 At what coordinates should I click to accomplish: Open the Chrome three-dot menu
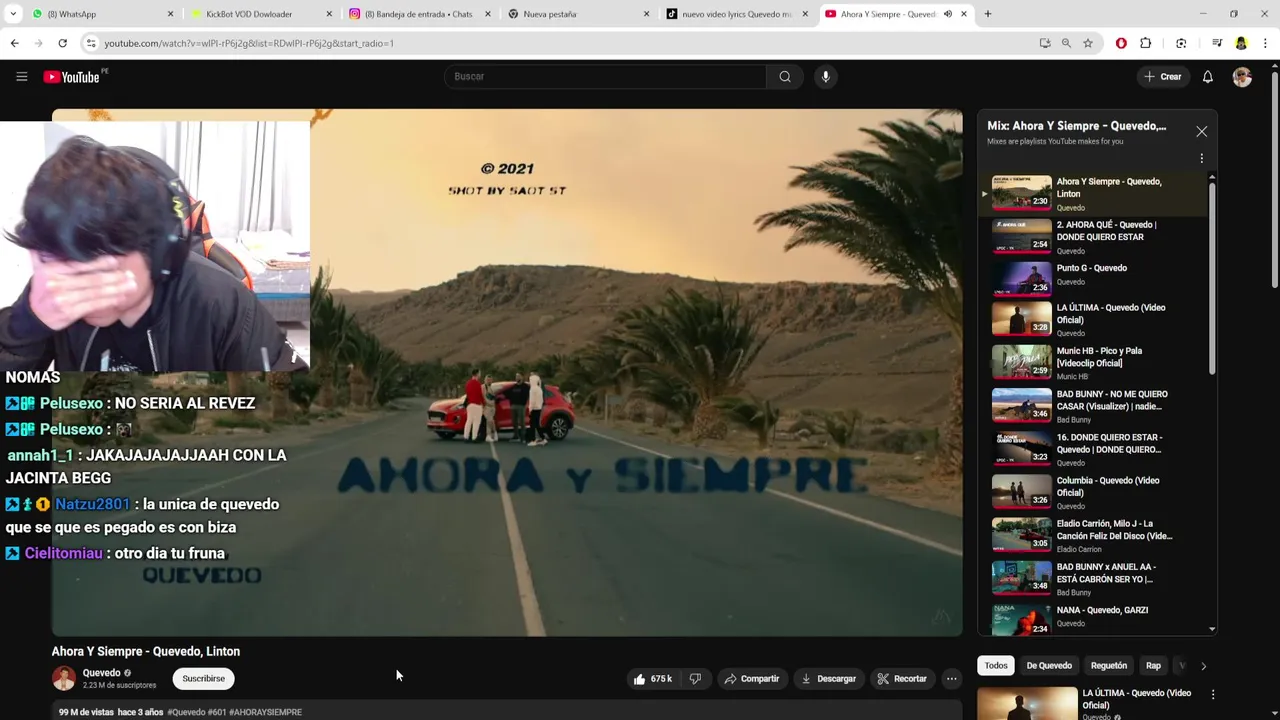tap(1265, 43)
